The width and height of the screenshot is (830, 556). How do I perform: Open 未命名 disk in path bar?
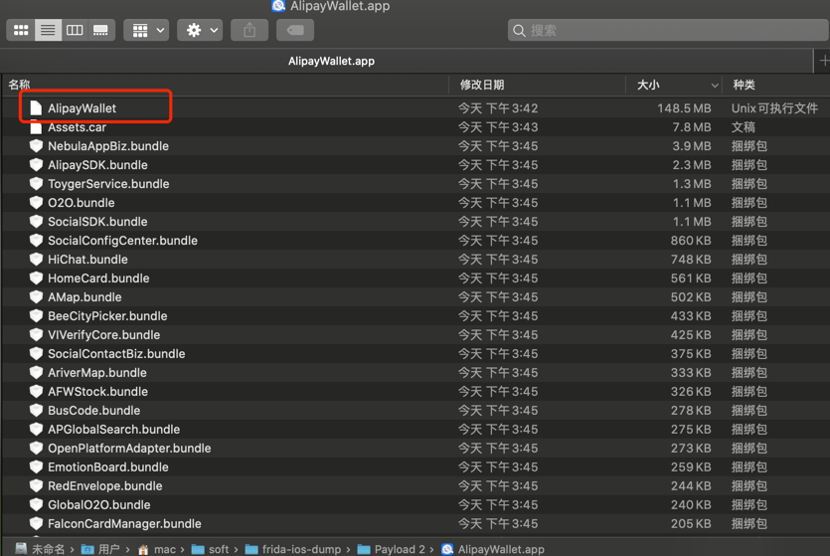[x=40, y=549]
